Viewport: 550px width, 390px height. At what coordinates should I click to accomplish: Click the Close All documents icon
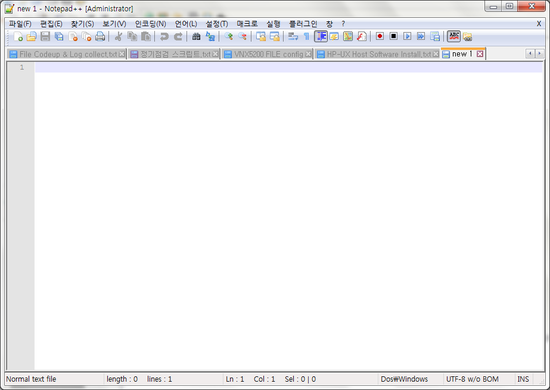click(86, 36)
